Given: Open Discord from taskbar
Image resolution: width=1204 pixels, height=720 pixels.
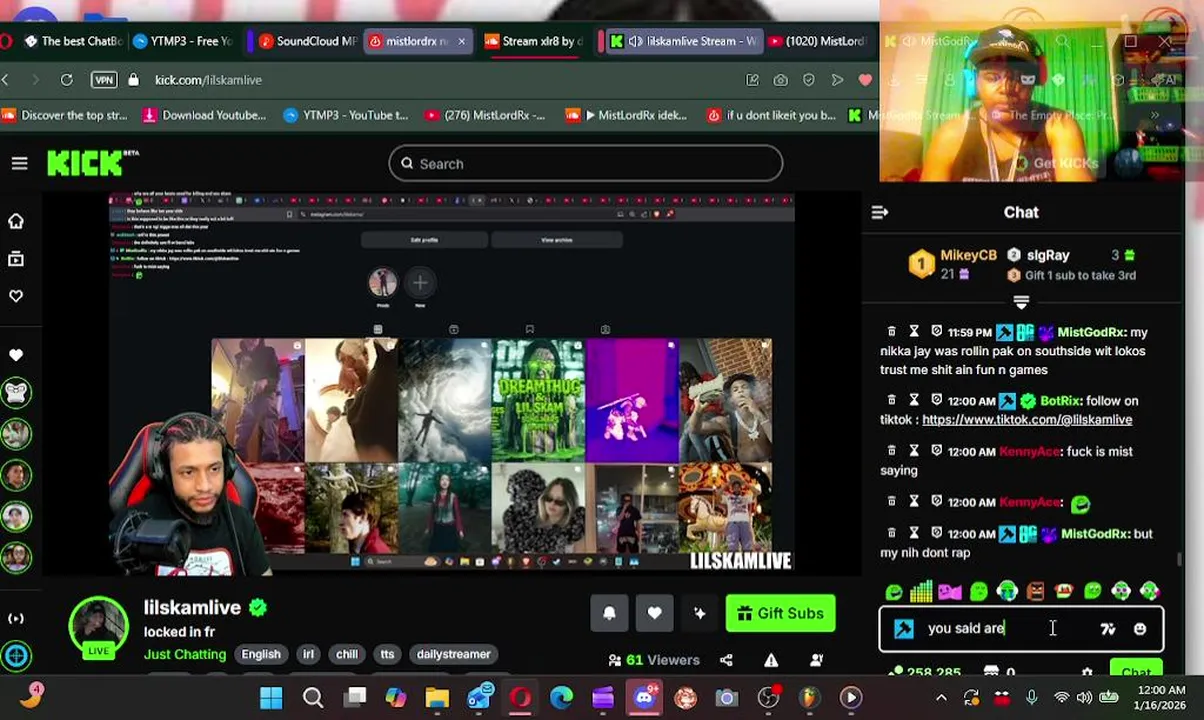Looking at the screenshot, I should click(x=644, y=697).
